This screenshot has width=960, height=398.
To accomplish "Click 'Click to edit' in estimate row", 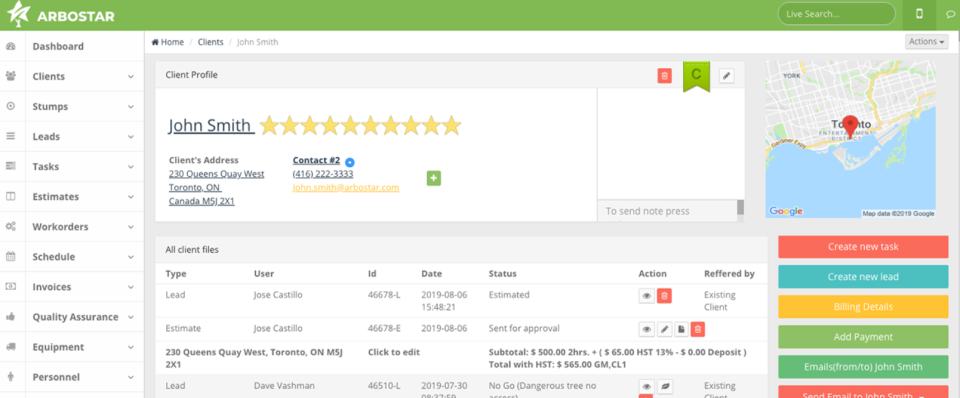I will click(394, 353).
